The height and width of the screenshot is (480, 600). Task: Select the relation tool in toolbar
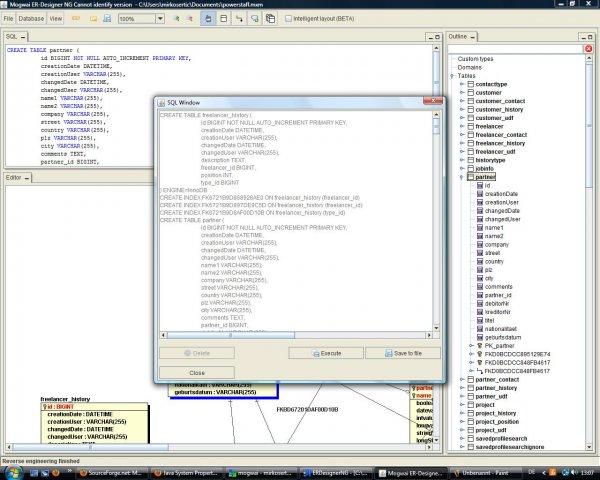tap(239, 18)
